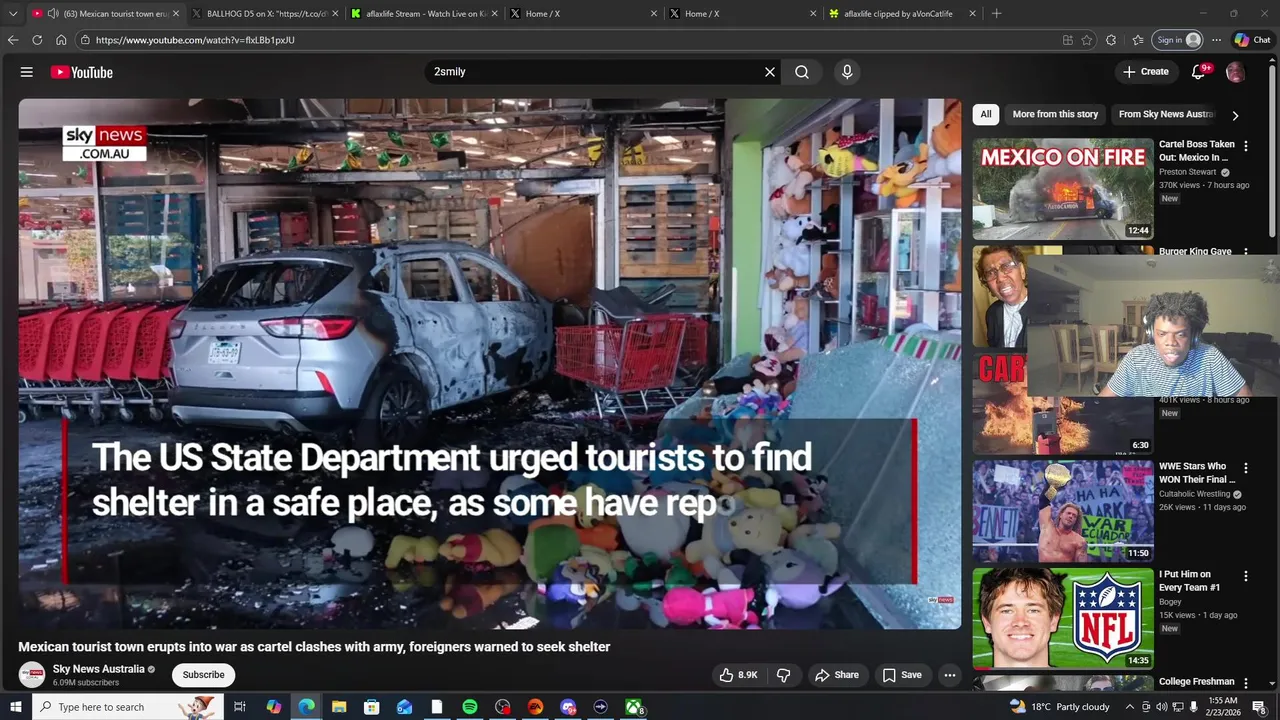This screenshot has width=1280, height=720.
Task: Select More from this story chip
Action: click(x=1055, y=114)
